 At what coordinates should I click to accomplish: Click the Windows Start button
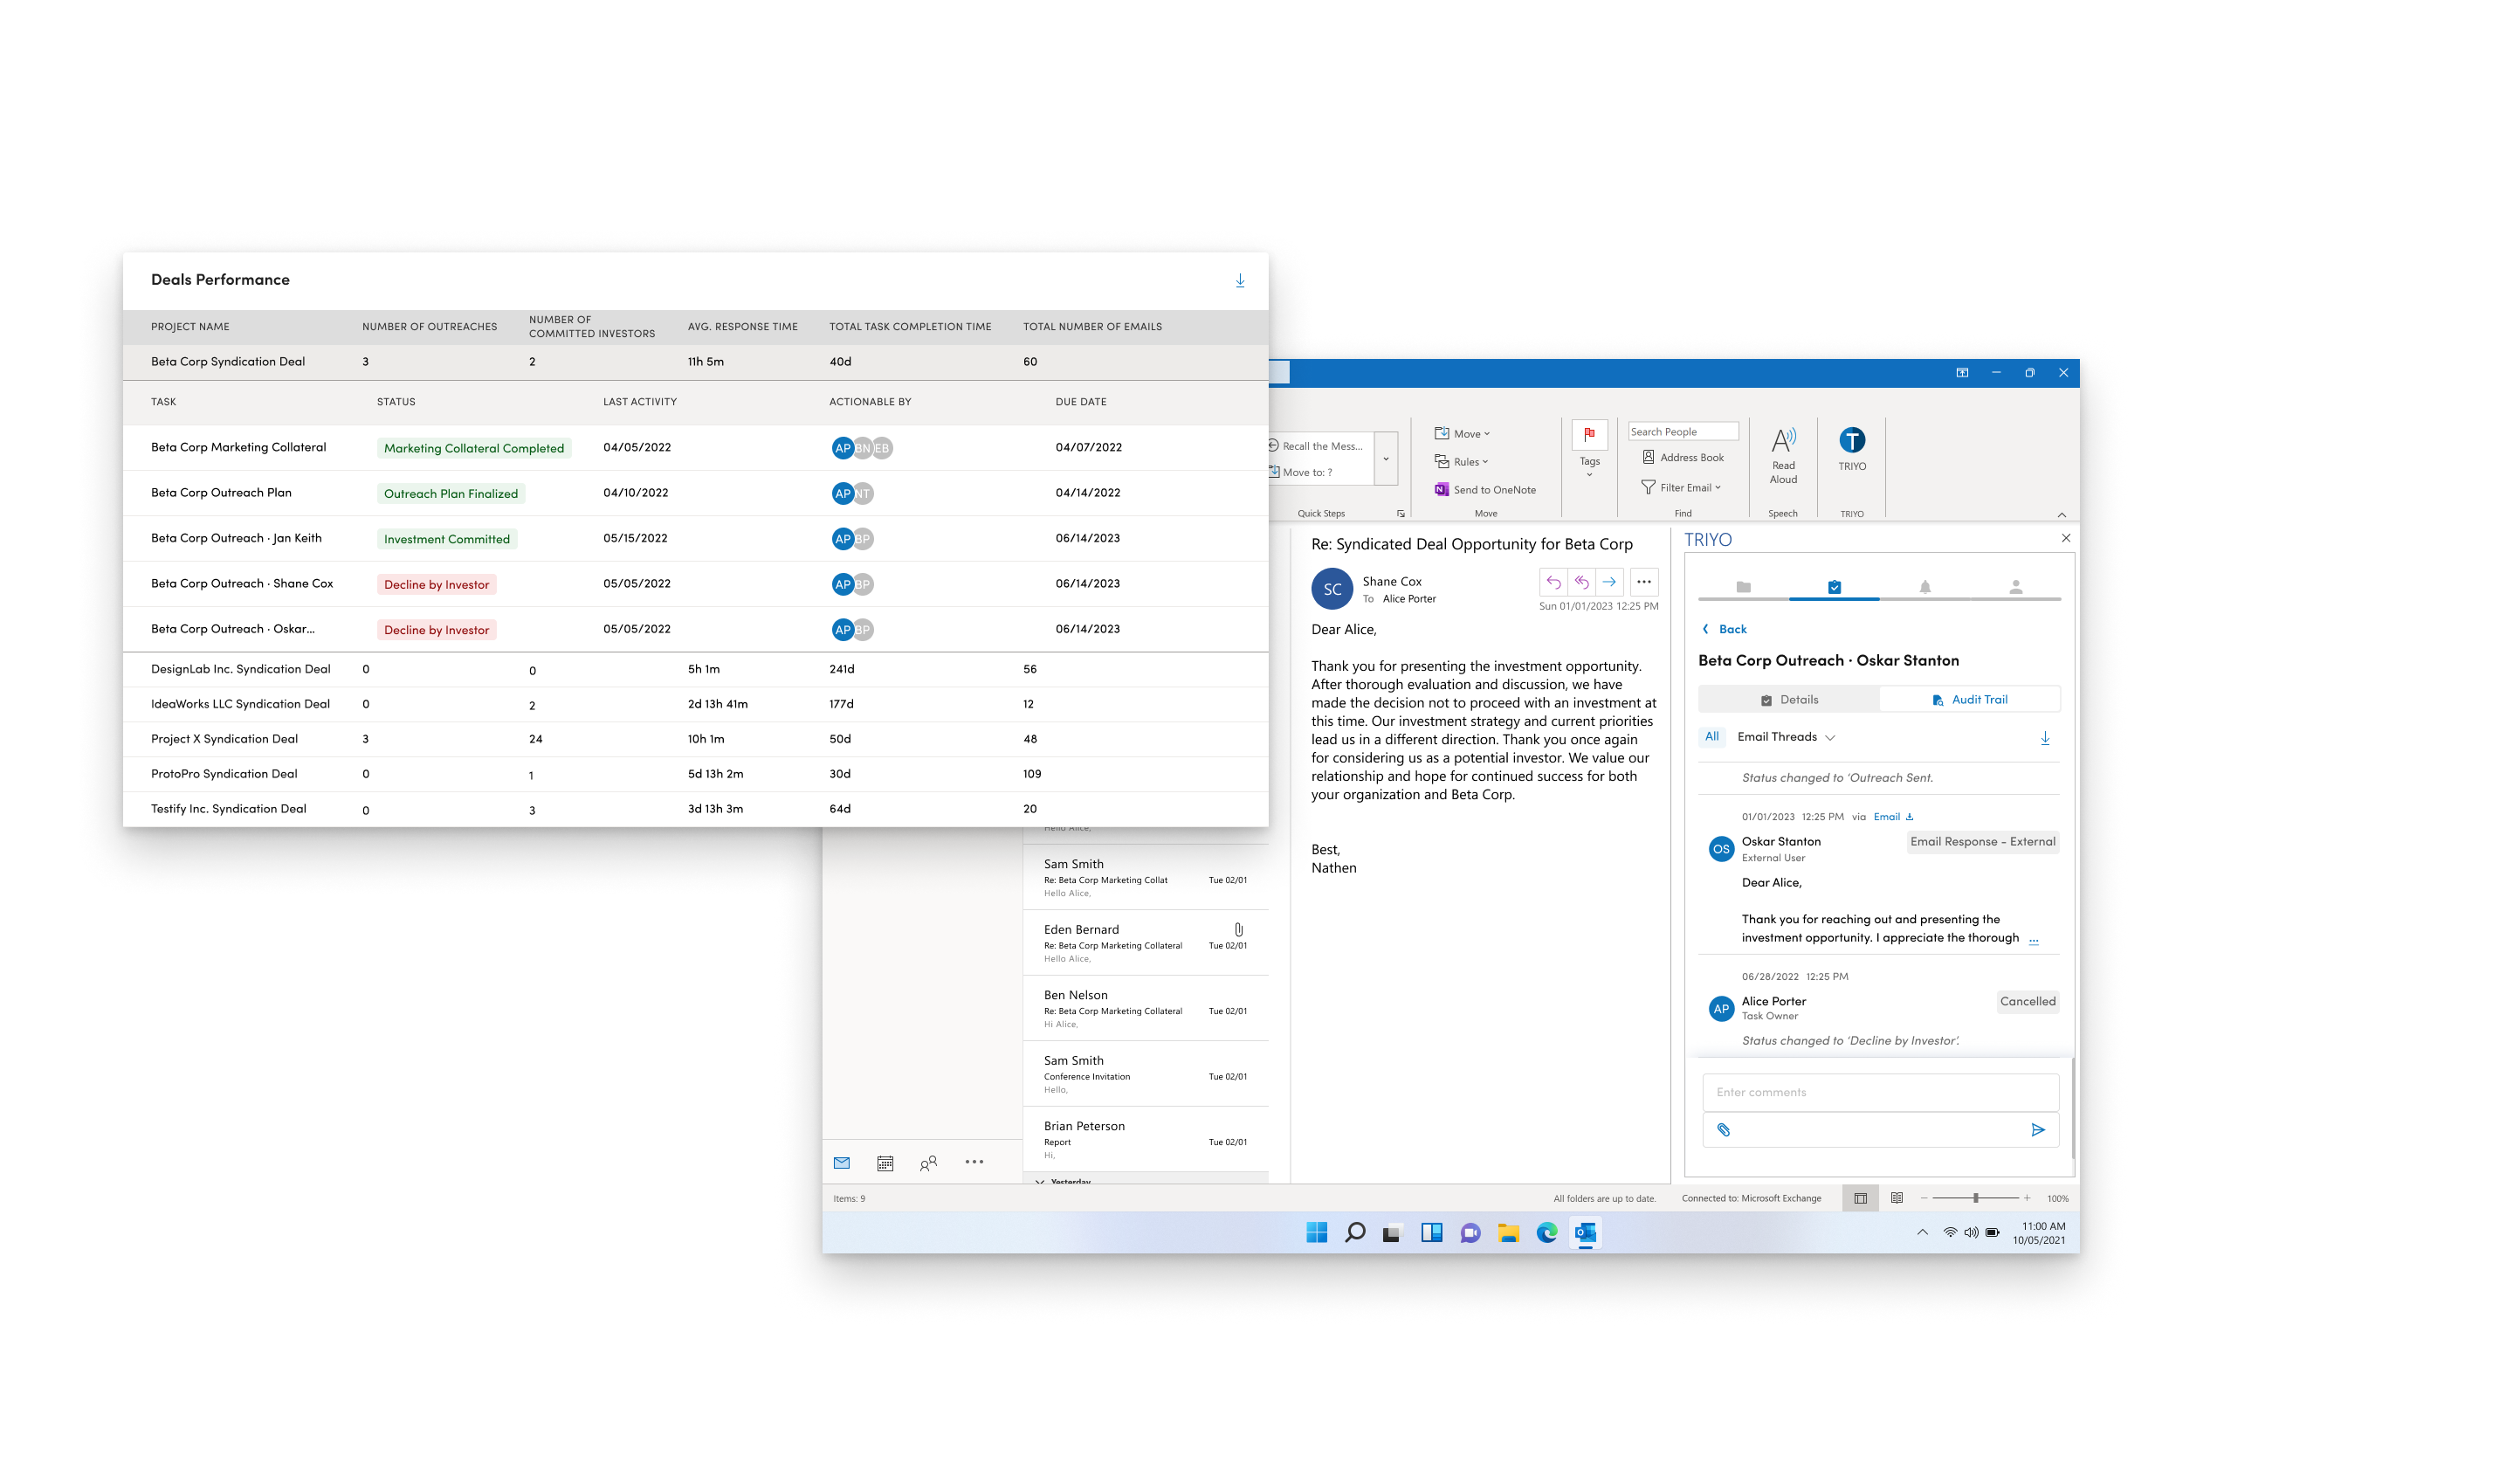point(1317,1233)
